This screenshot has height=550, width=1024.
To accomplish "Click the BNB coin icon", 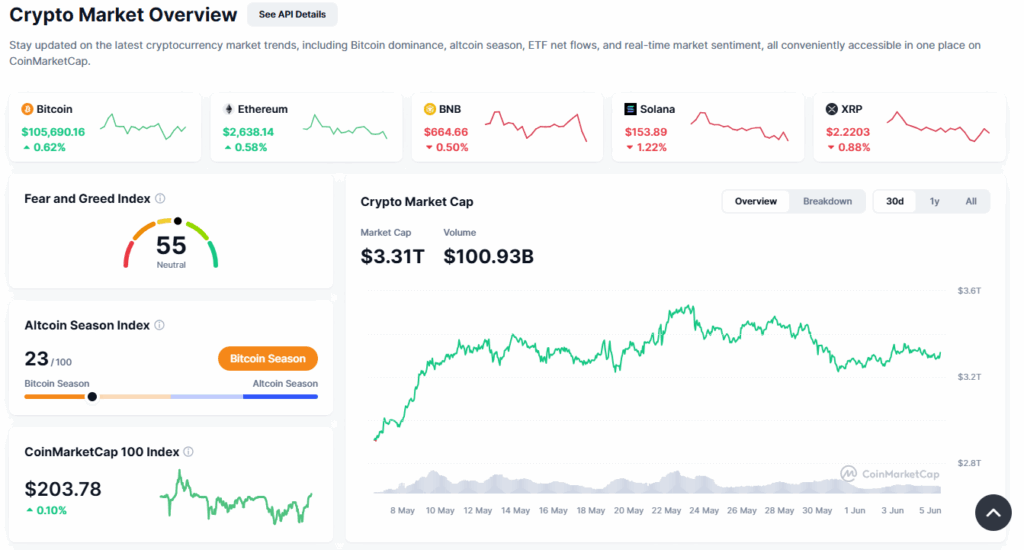I will tap(430, 109).
